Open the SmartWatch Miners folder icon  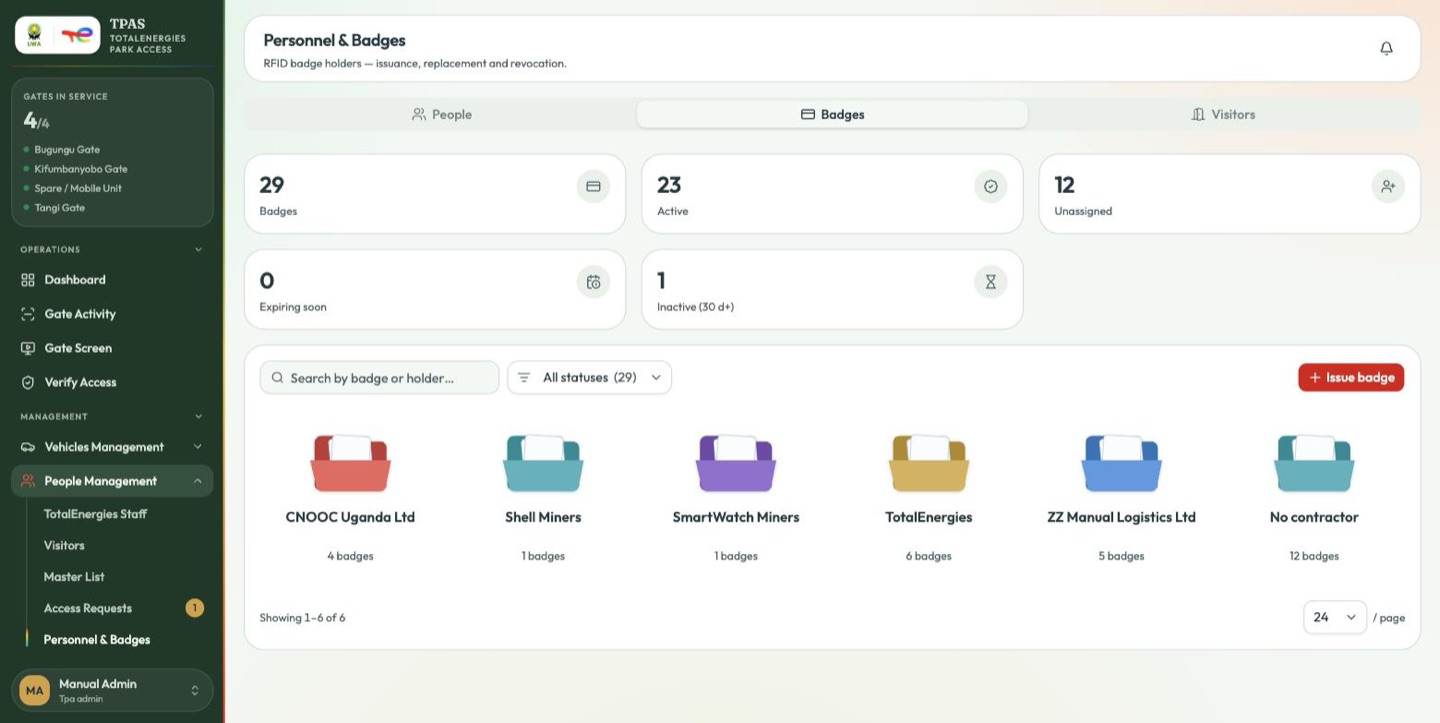pos(736,463)
